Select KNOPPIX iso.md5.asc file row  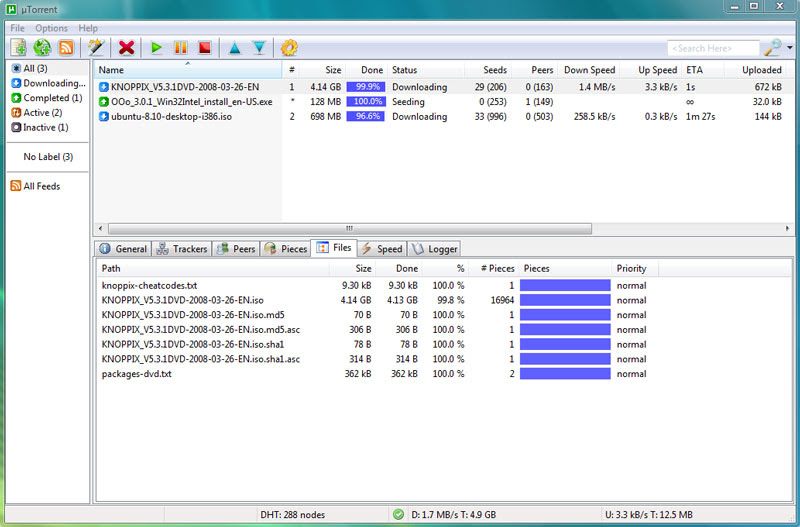pyautogui.click(x=444, y=330)
